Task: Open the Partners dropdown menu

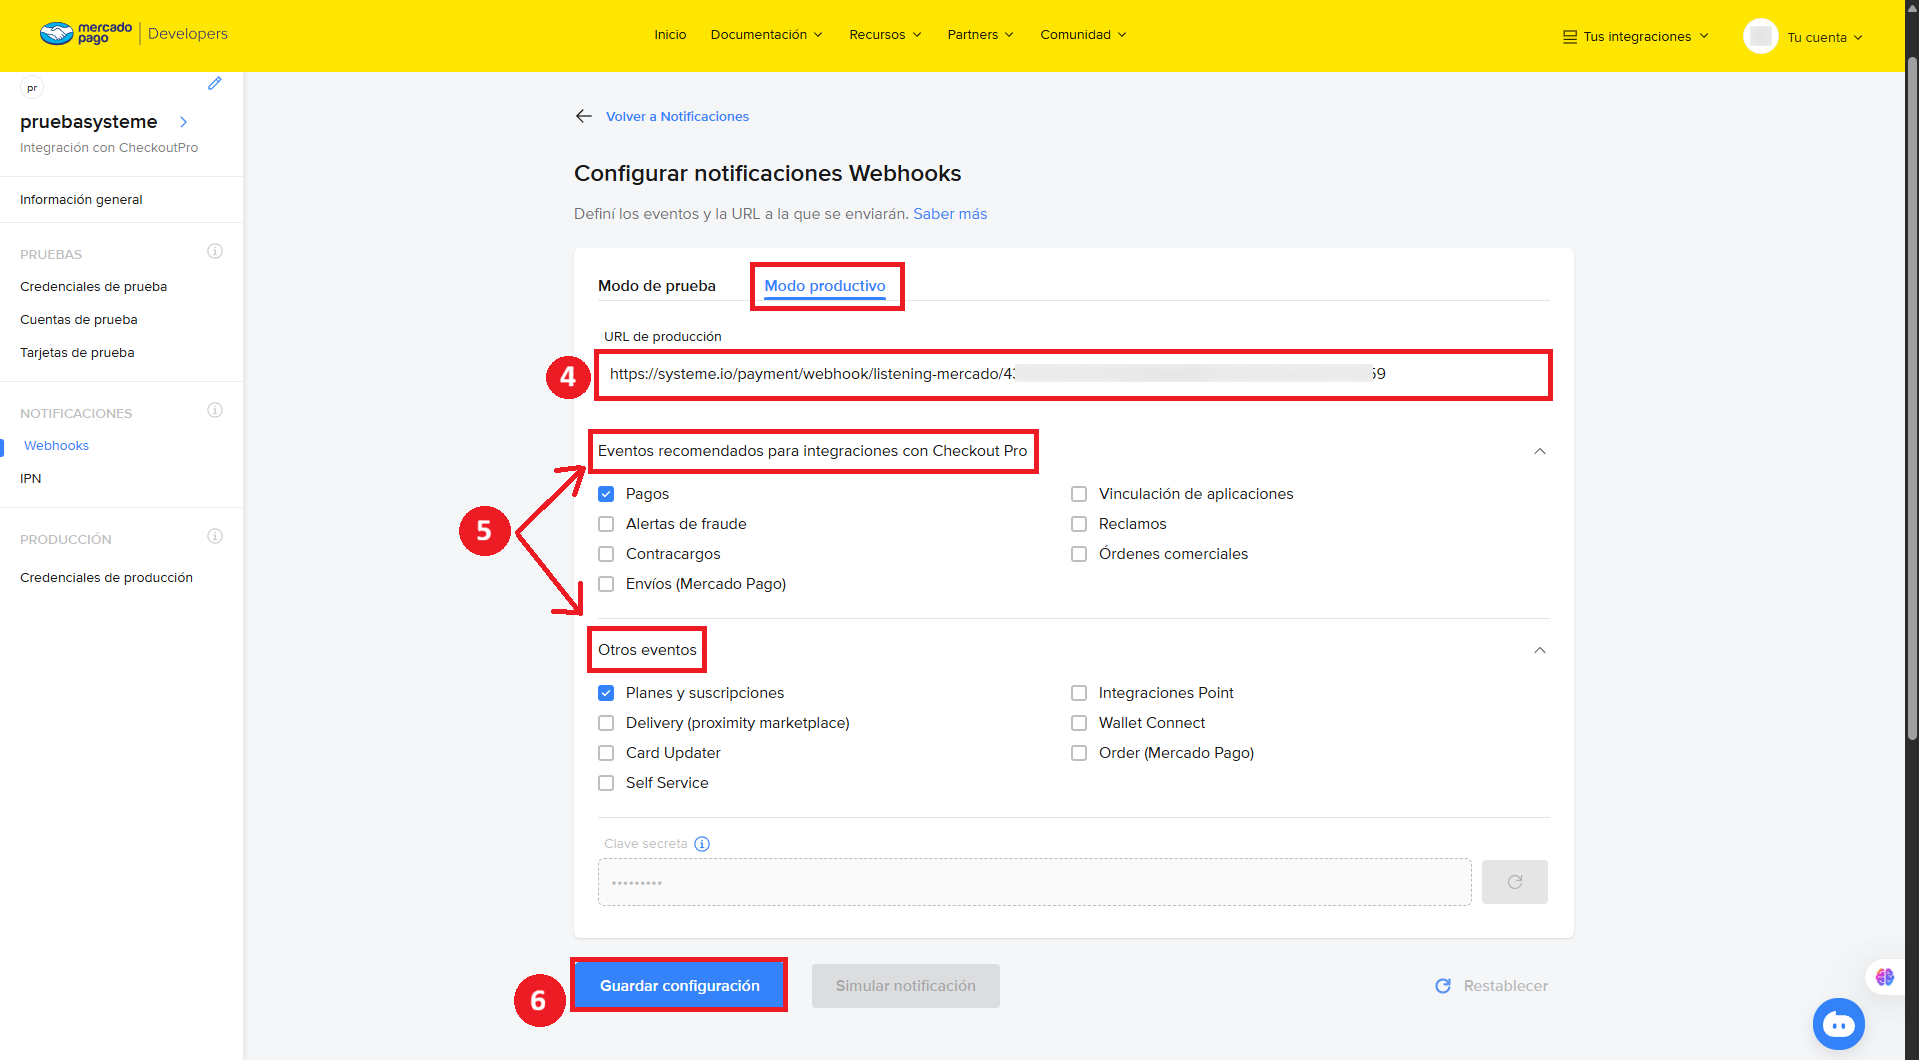Action: [x=981, y=35]
